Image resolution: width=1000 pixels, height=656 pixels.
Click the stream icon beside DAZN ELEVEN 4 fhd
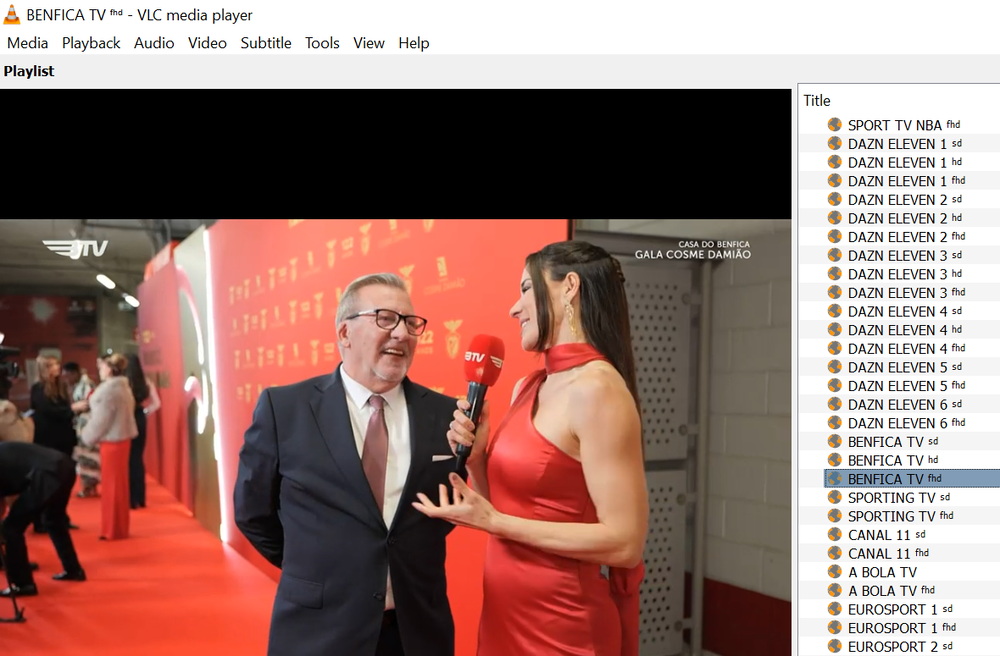(834, 347)
